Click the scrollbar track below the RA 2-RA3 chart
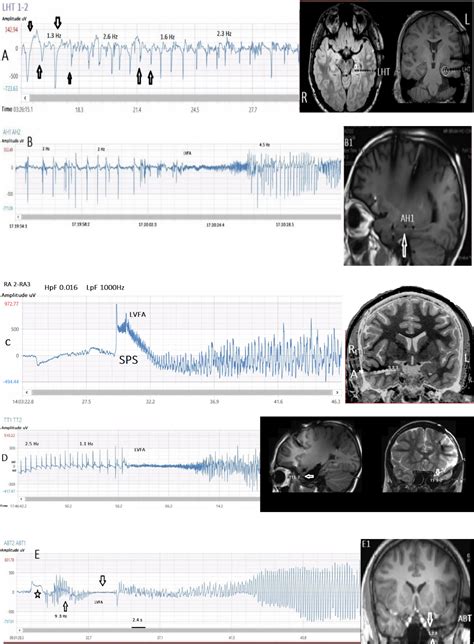This screenshot has width=474, height=644. coord(182,392)
